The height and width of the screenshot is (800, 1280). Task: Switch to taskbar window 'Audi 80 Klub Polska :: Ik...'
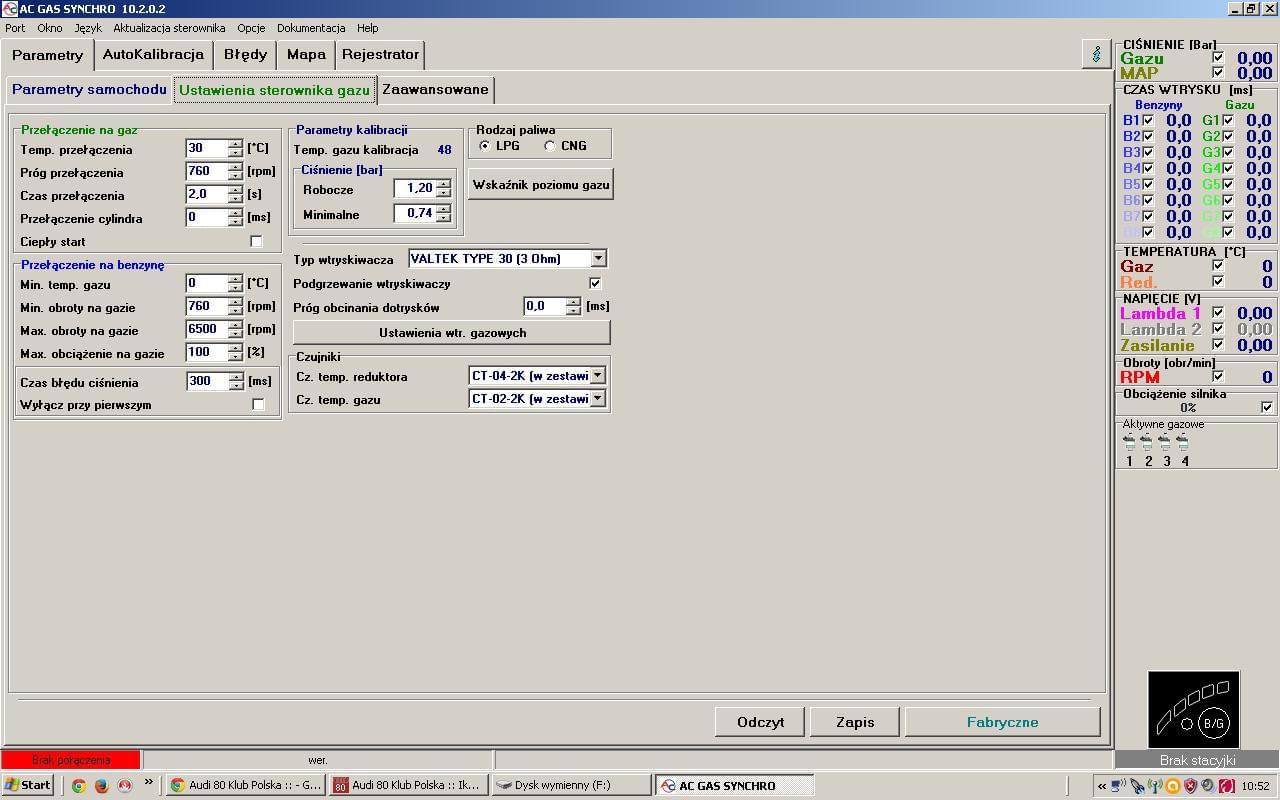coord(408,785)
